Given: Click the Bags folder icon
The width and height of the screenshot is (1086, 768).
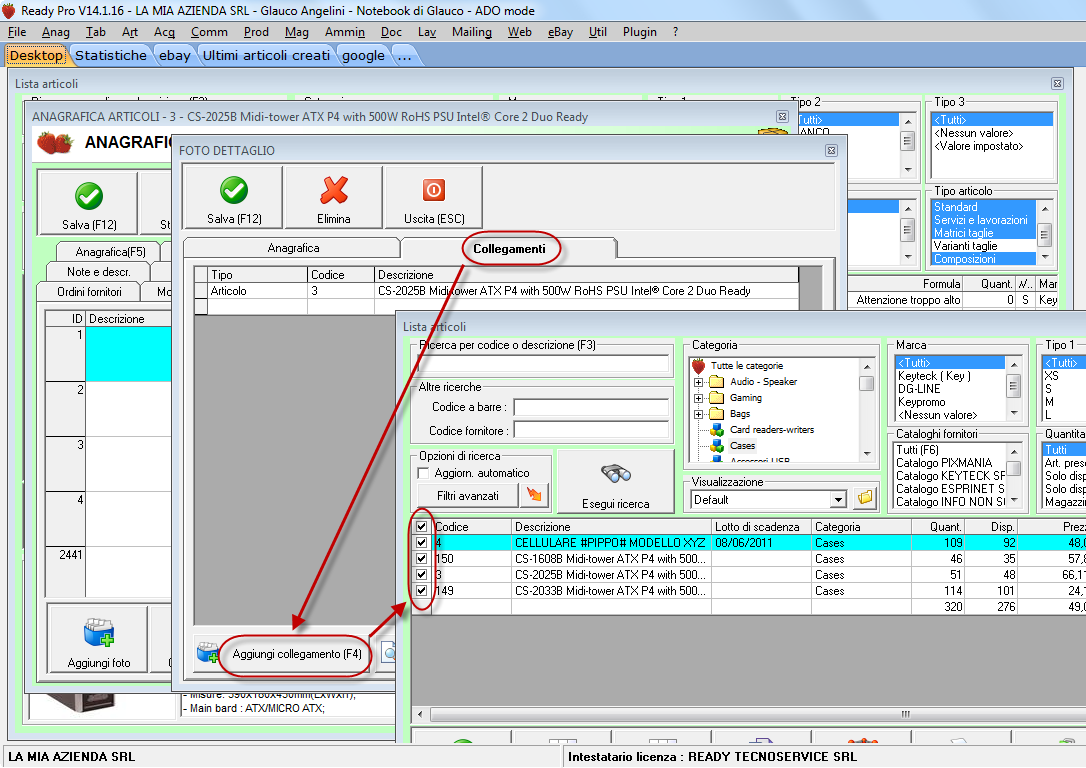Looking at the screenshot, I should click(717, 413).
